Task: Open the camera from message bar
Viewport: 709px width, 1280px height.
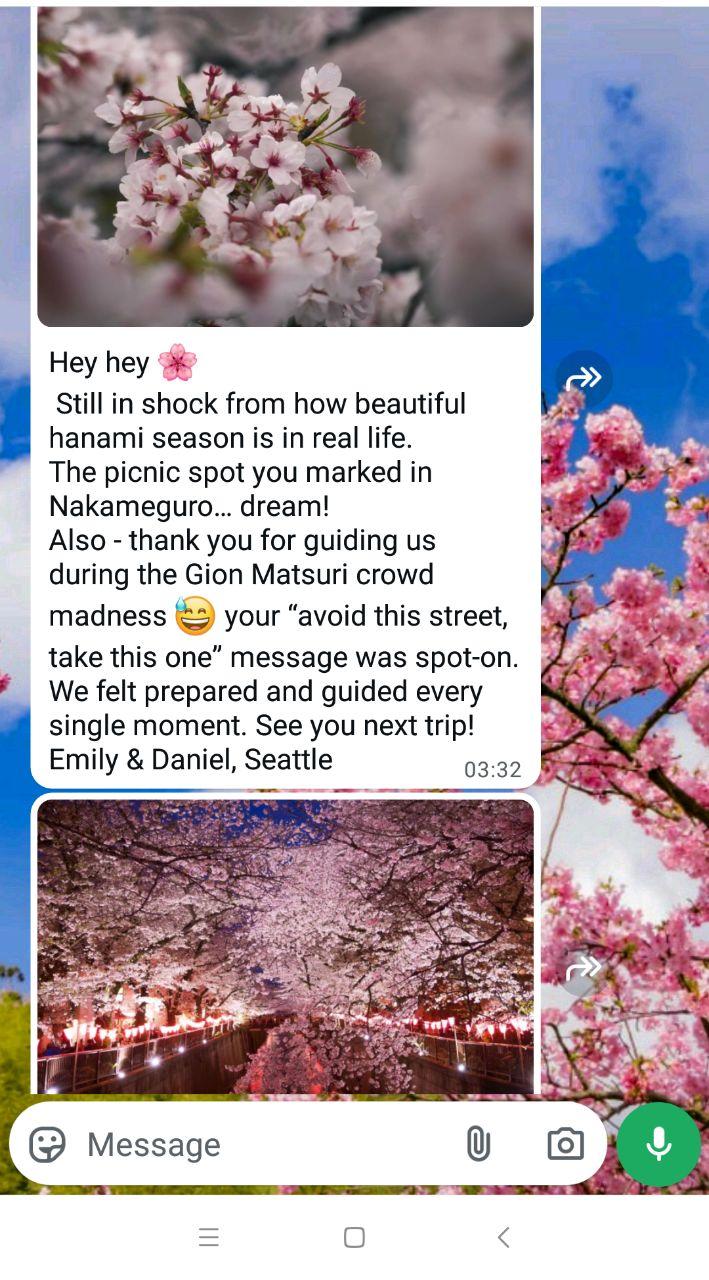Action: pyautogui.click(x=565, y=1144)
